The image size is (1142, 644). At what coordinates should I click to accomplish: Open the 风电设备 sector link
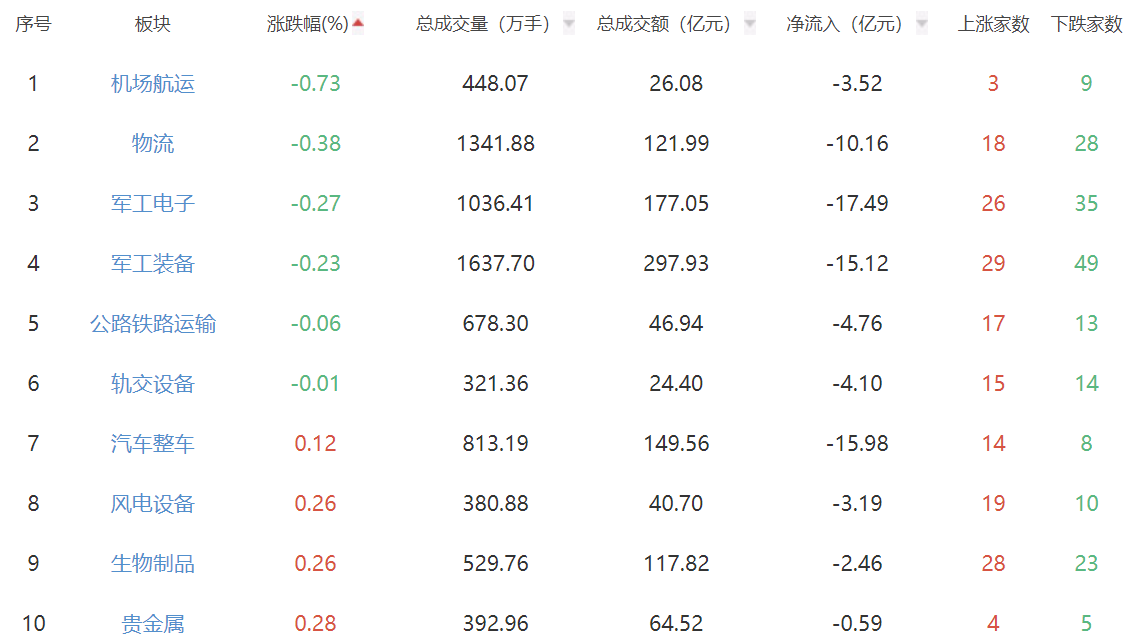pos(153,504)
